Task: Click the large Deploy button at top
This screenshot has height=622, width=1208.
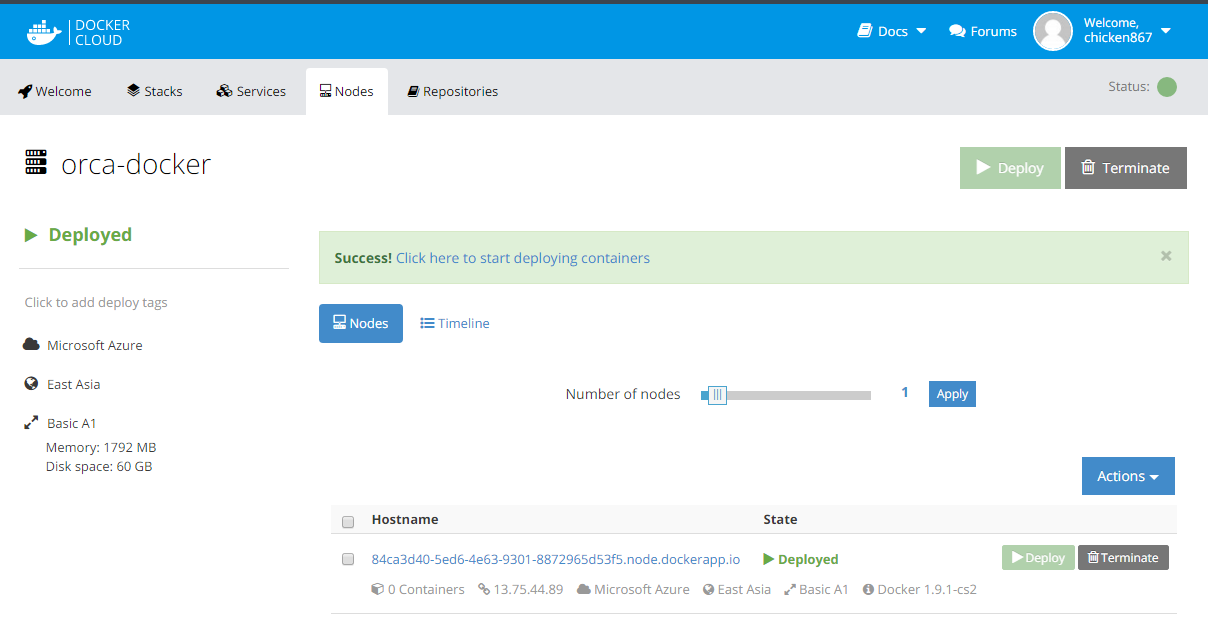Action: tap(1010, 168)
